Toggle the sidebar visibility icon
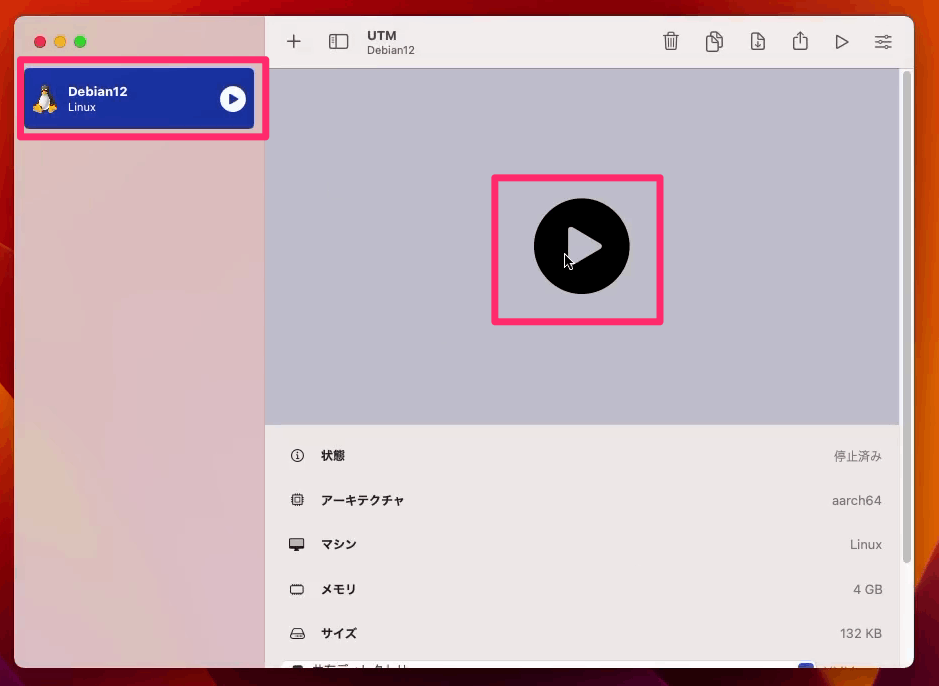Viewport: 939px width, 686px height. point(338,41)
